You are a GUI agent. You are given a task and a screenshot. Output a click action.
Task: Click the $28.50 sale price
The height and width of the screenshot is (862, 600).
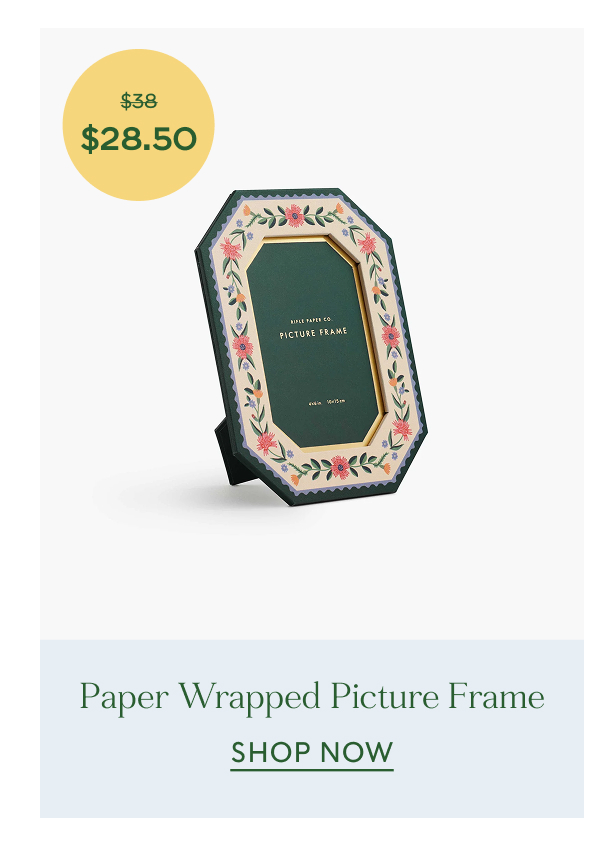coord(139,139)
